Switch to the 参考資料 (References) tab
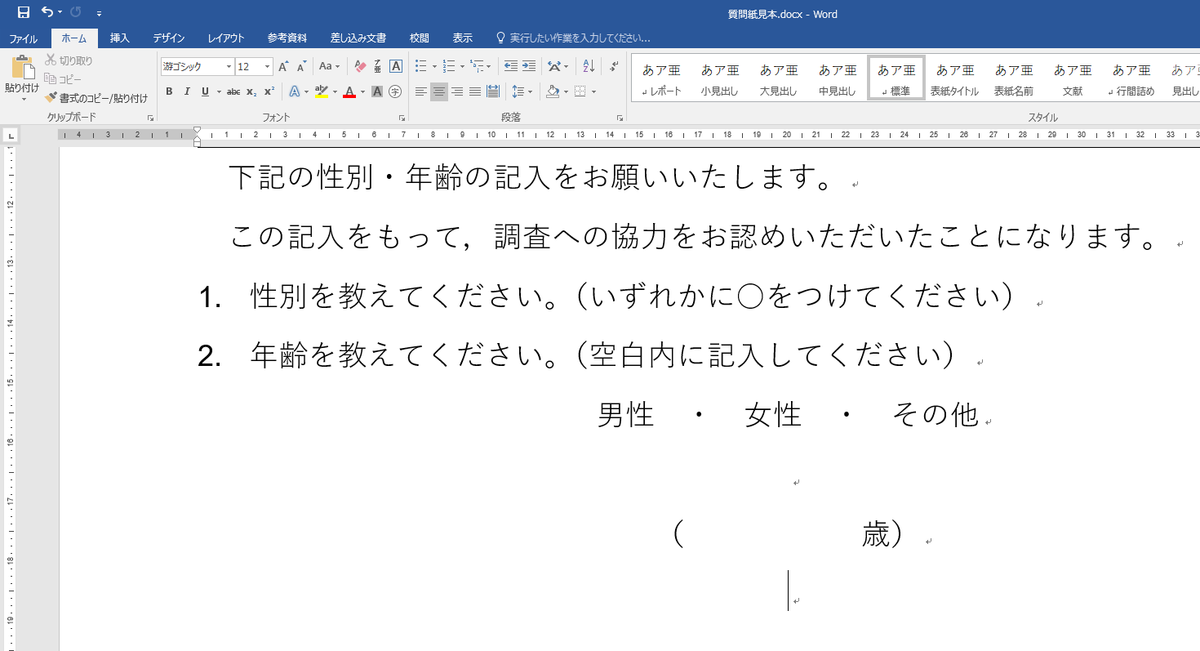 coord(287,37)
